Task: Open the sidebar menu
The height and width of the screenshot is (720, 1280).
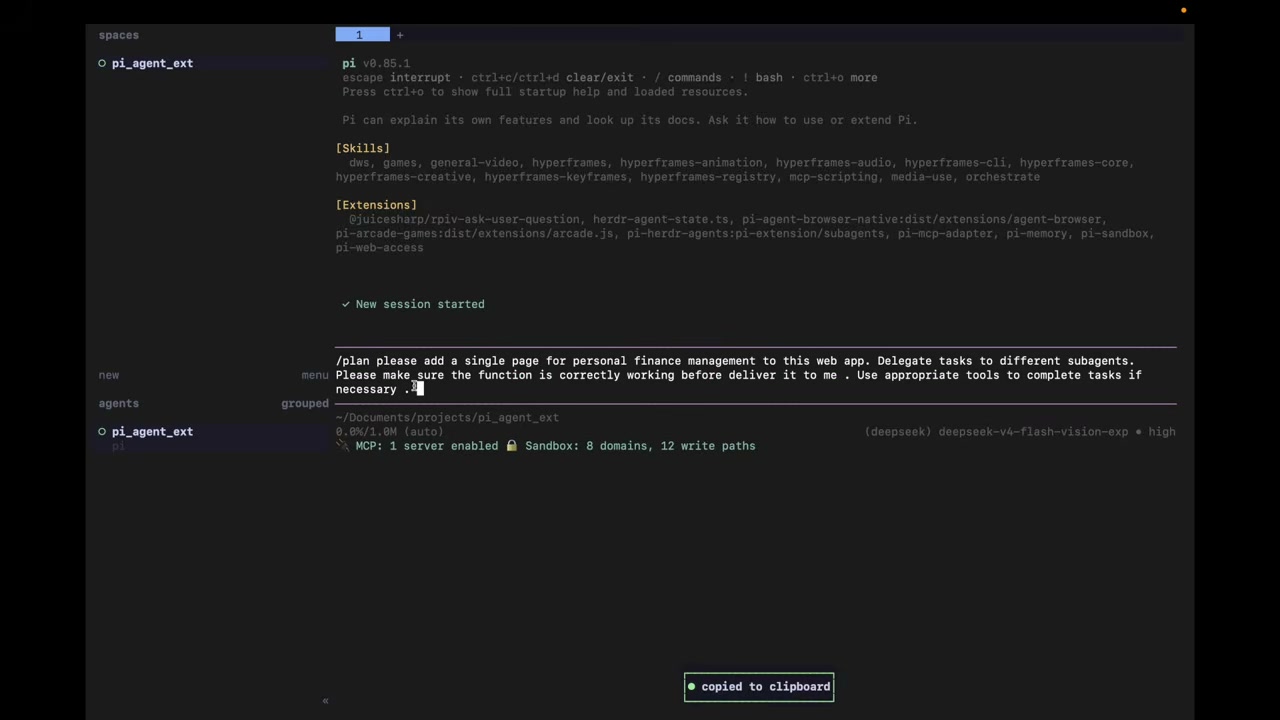Action: (315, 375)
